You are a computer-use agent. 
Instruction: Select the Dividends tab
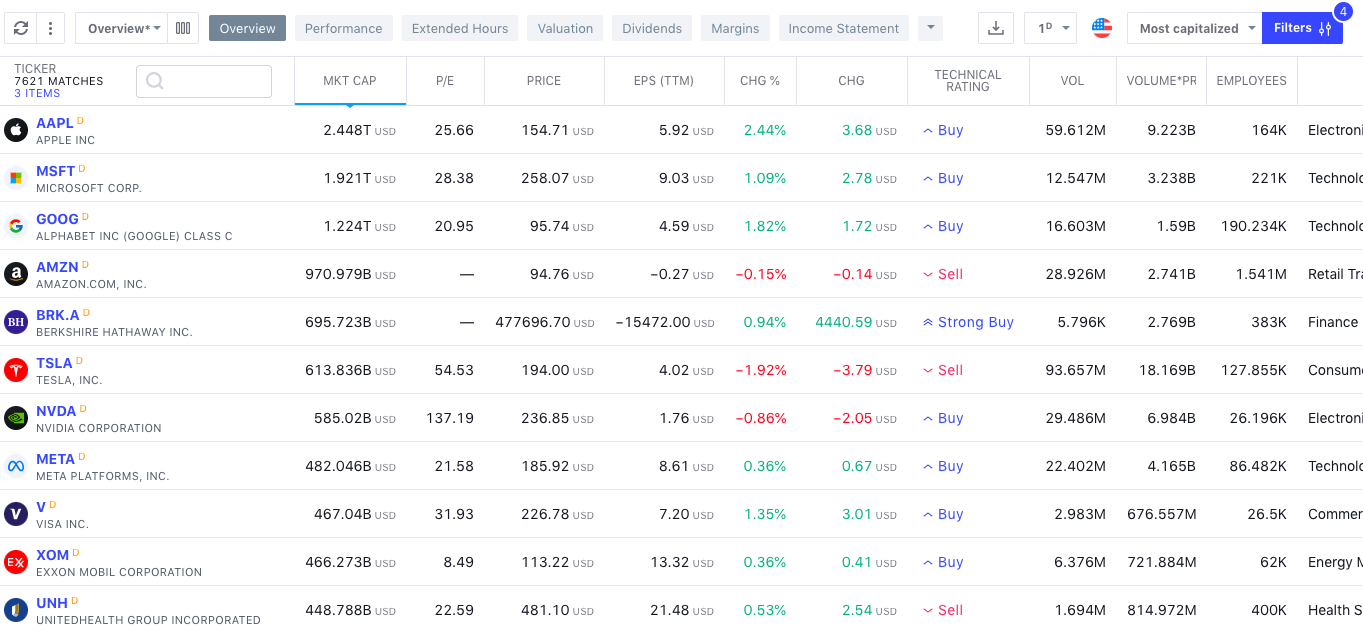pos(652,28)
